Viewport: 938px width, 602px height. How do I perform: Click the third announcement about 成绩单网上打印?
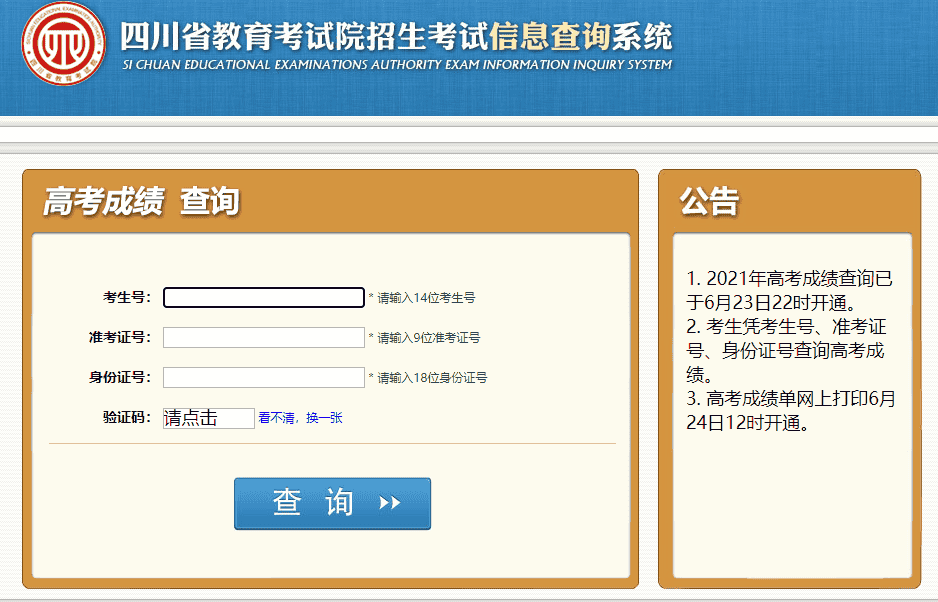coord(790,411)
